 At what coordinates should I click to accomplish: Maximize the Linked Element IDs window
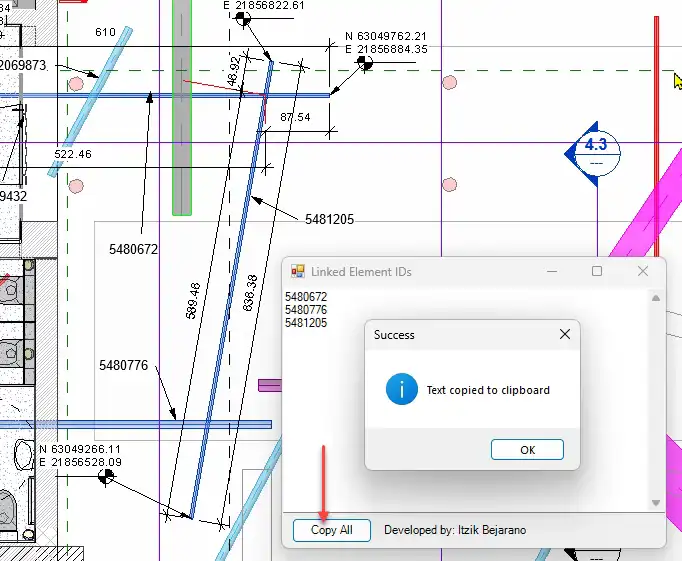597,271
